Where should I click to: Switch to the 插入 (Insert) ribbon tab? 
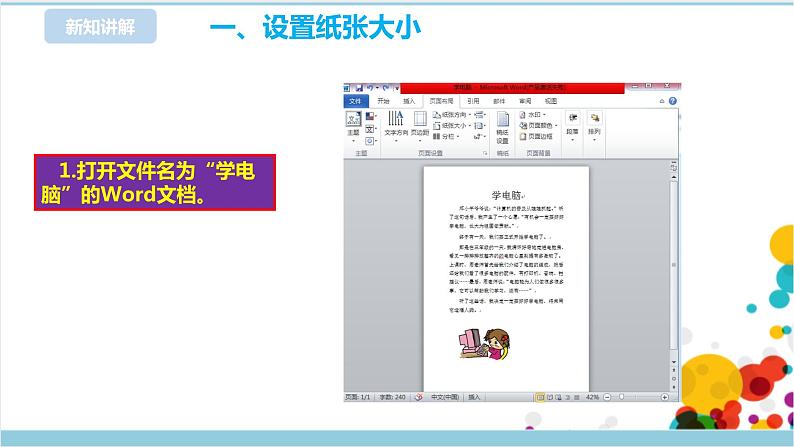pos(409,101)
